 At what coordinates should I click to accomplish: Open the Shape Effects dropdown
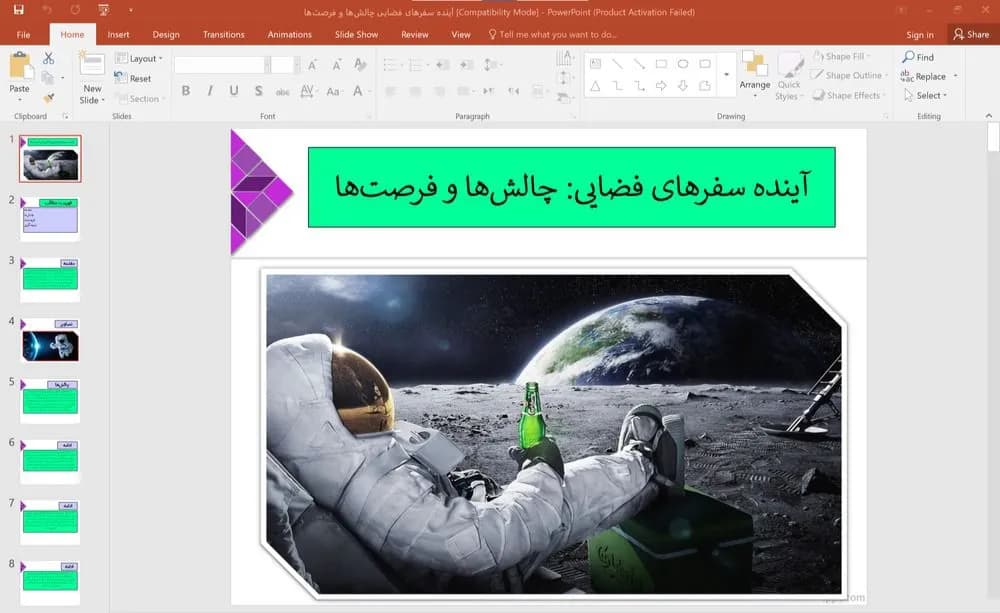click(x=849, y=95)
